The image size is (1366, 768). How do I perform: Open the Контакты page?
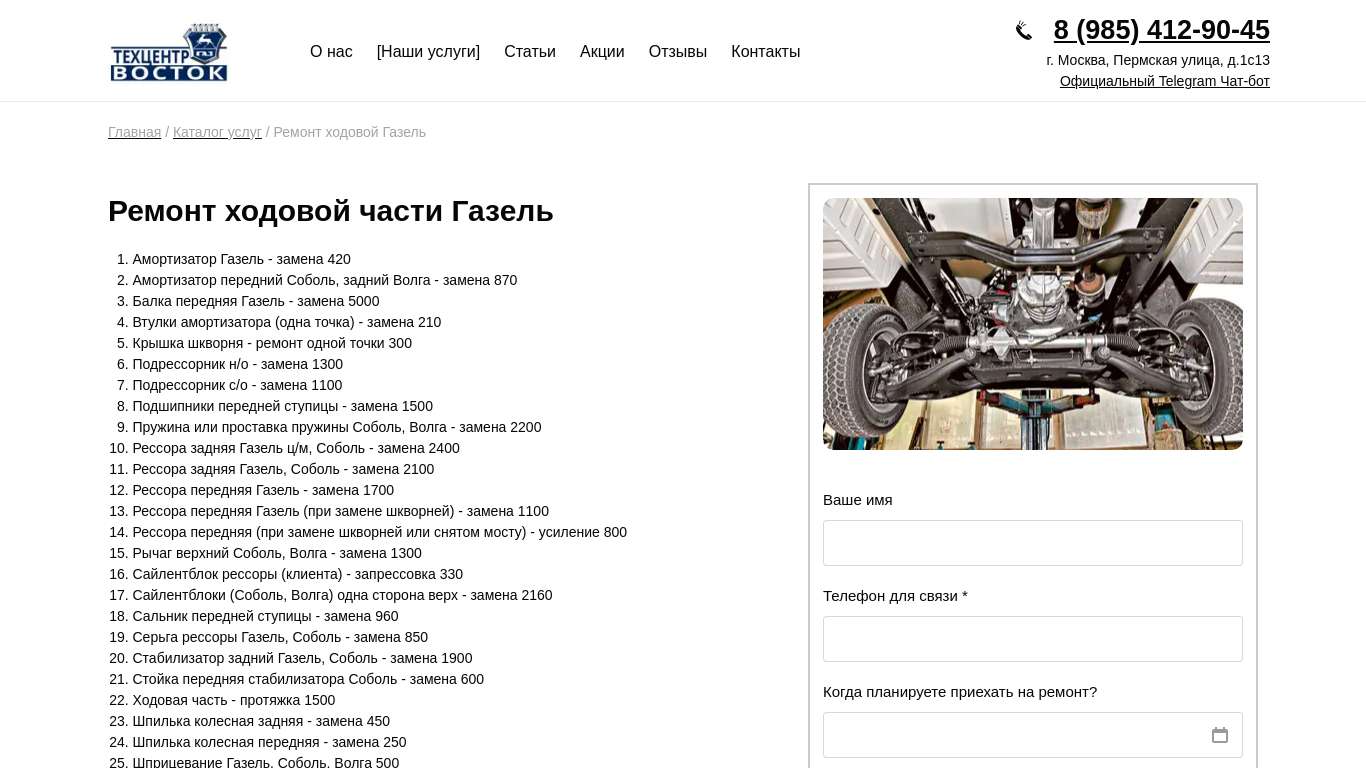(765, 52)
